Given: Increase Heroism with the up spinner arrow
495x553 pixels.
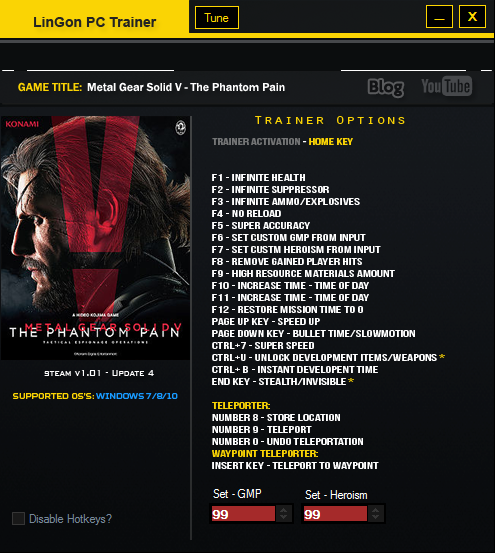Looking at the screenshot, I should pos(376,510).
